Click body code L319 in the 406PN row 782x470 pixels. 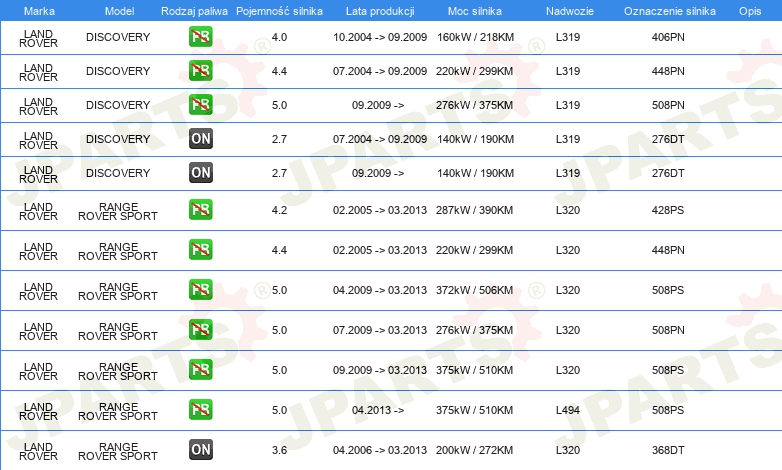(x=568, y=37)
